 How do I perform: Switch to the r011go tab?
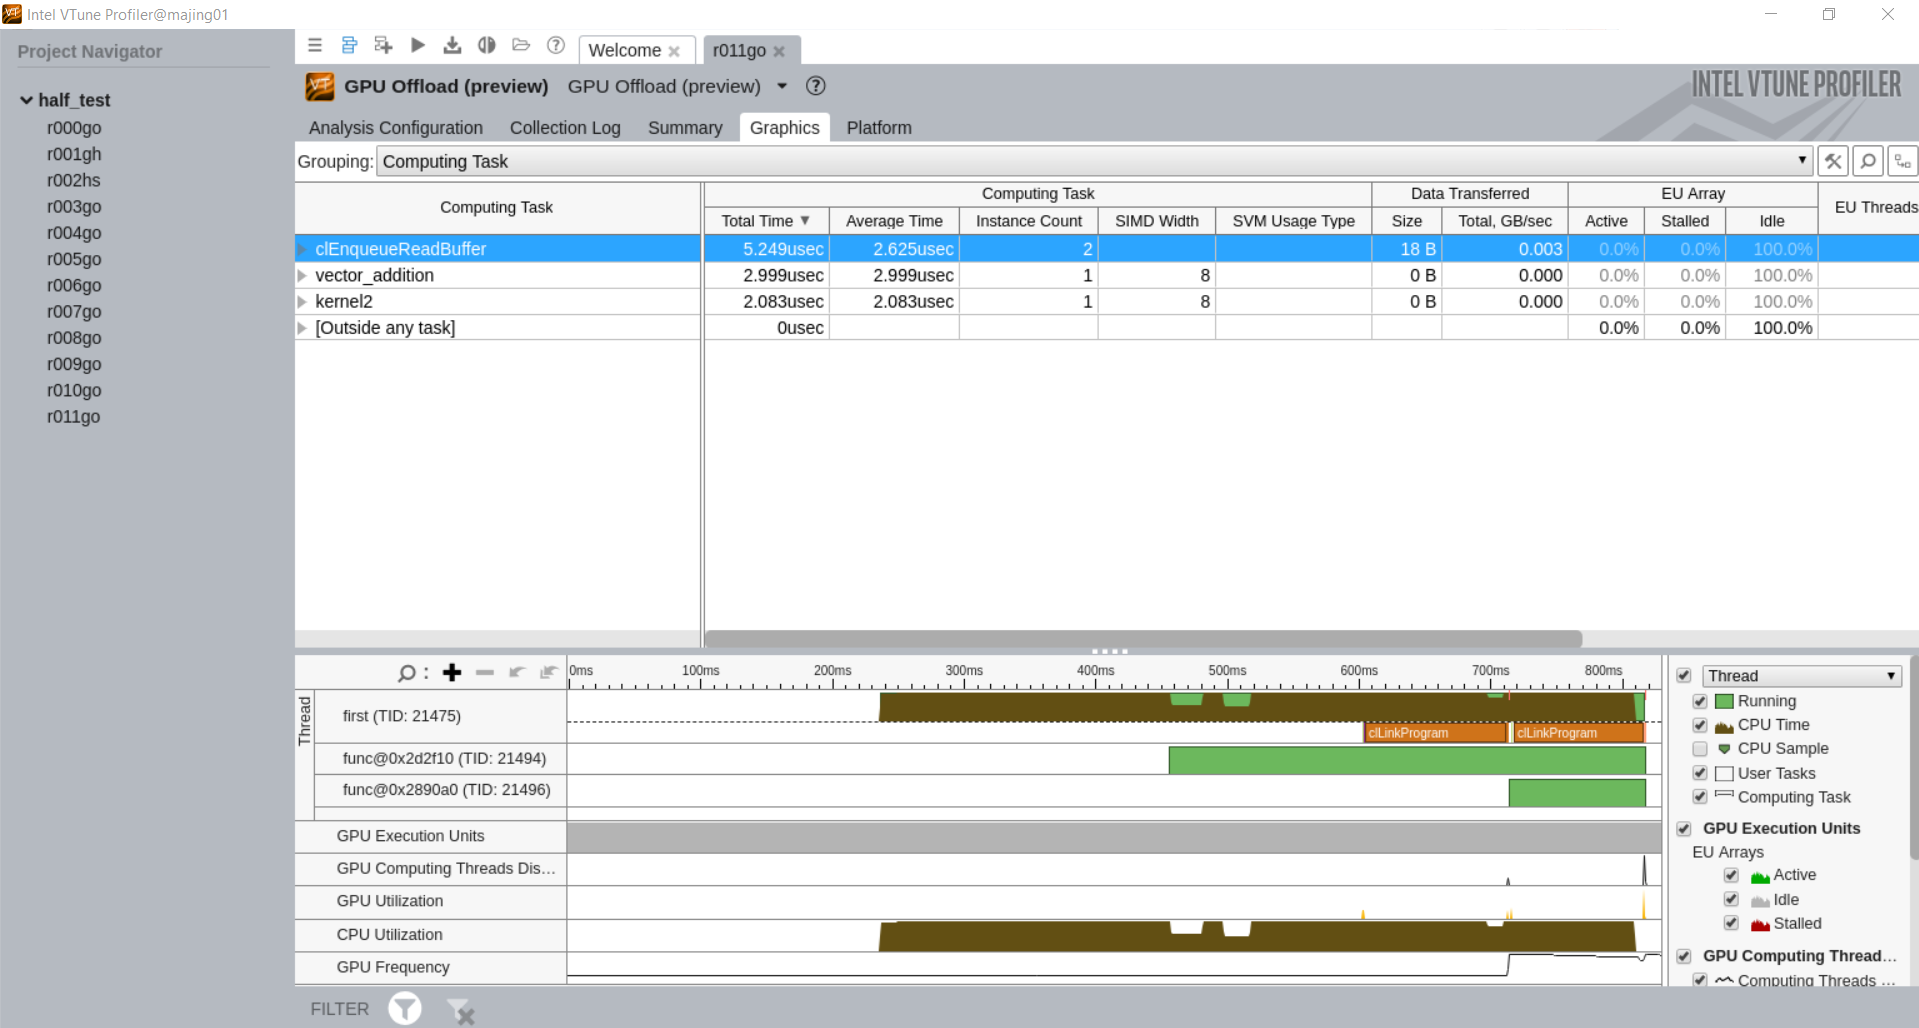(x=740, y=50)
